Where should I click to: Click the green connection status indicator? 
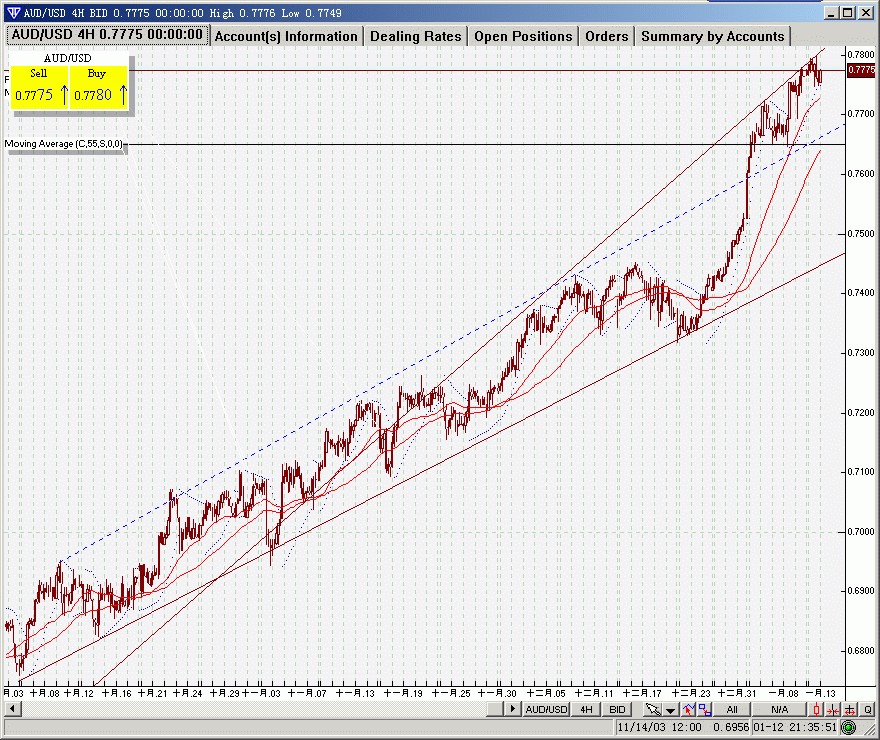click(x=849, y=727)
